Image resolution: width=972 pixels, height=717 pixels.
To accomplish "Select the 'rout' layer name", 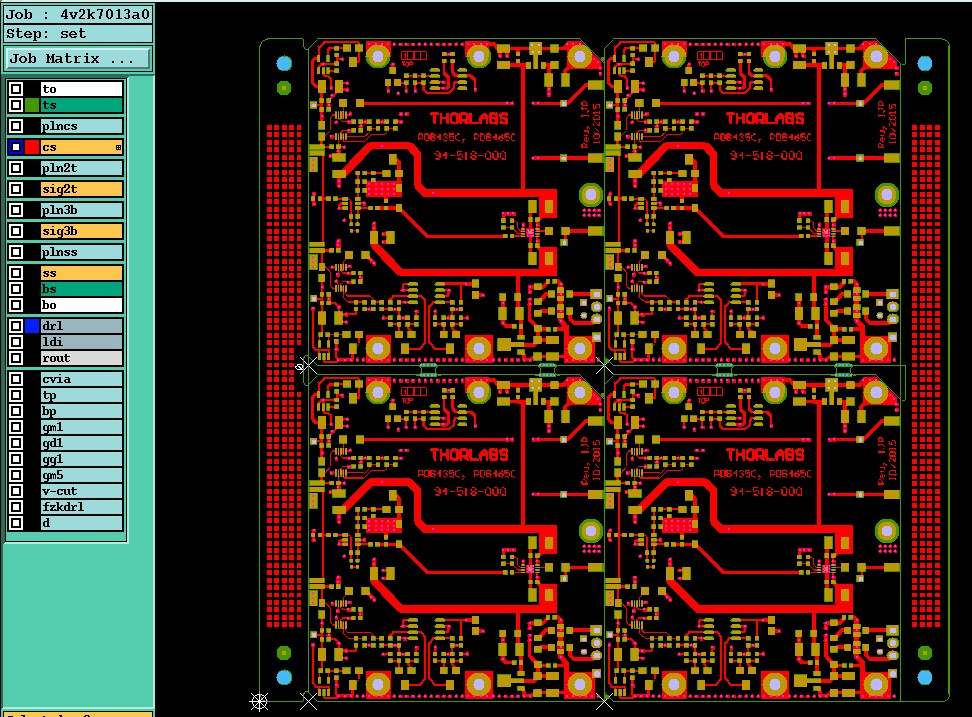I will point(81,358).
